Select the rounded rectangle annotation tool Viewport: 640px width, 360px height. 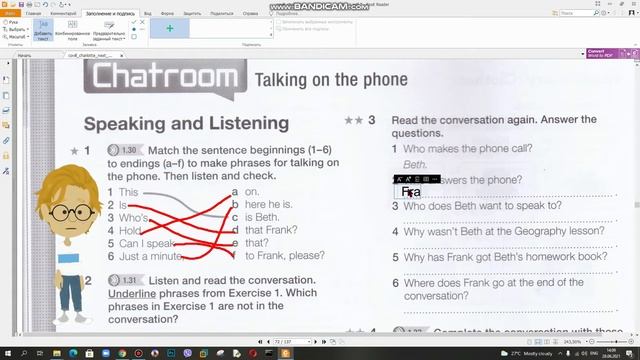[x=134, y=37]
